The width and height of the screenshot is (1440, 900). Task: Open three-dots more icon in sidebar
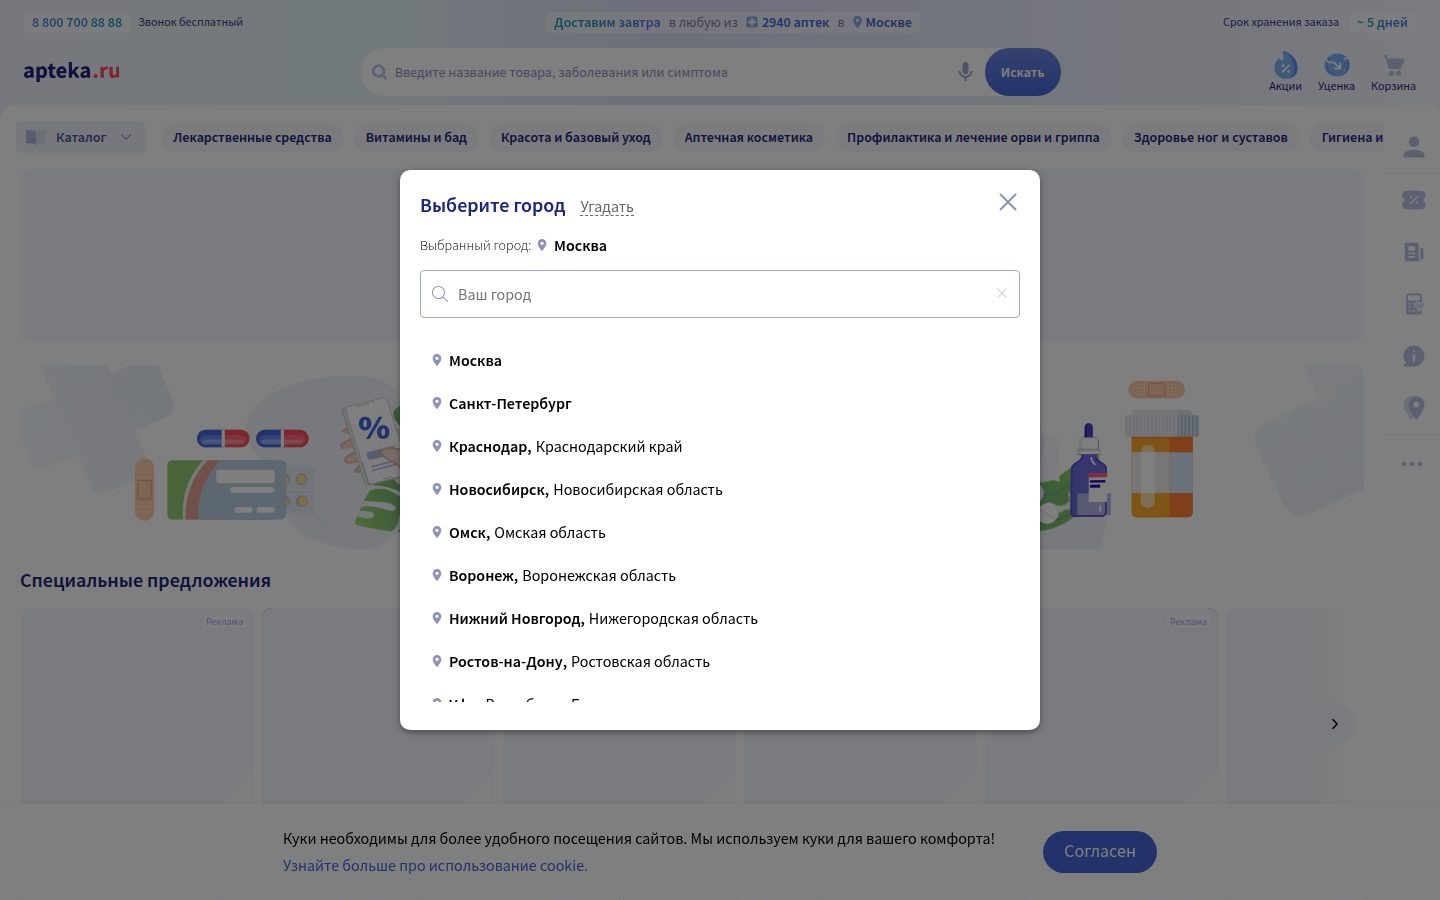(1412, 464)
